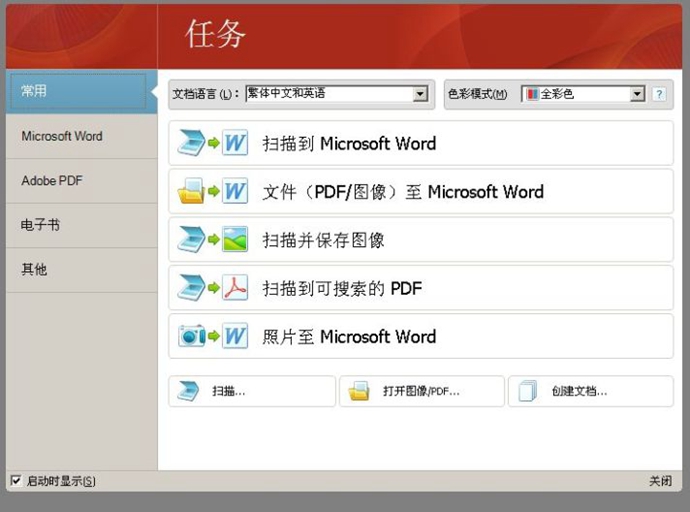Click the 扫描... button
This screenshot has width=690, height=512.
coord(252,391)
